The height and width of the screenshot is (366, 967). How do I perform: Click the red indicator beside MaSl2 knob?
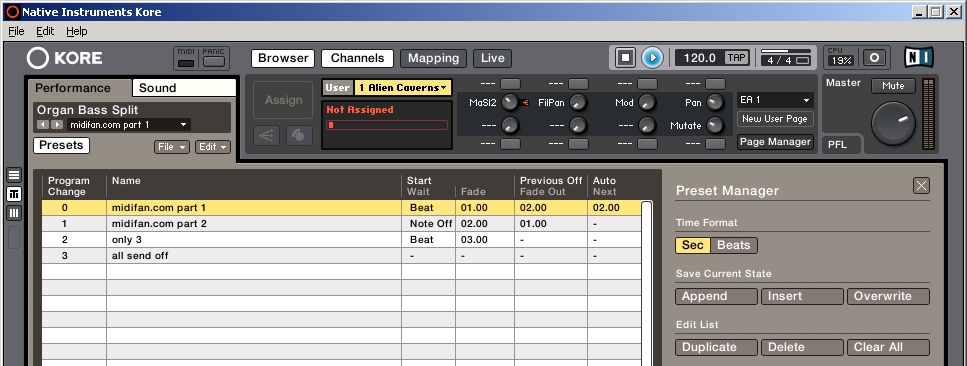tap(525, 102)
